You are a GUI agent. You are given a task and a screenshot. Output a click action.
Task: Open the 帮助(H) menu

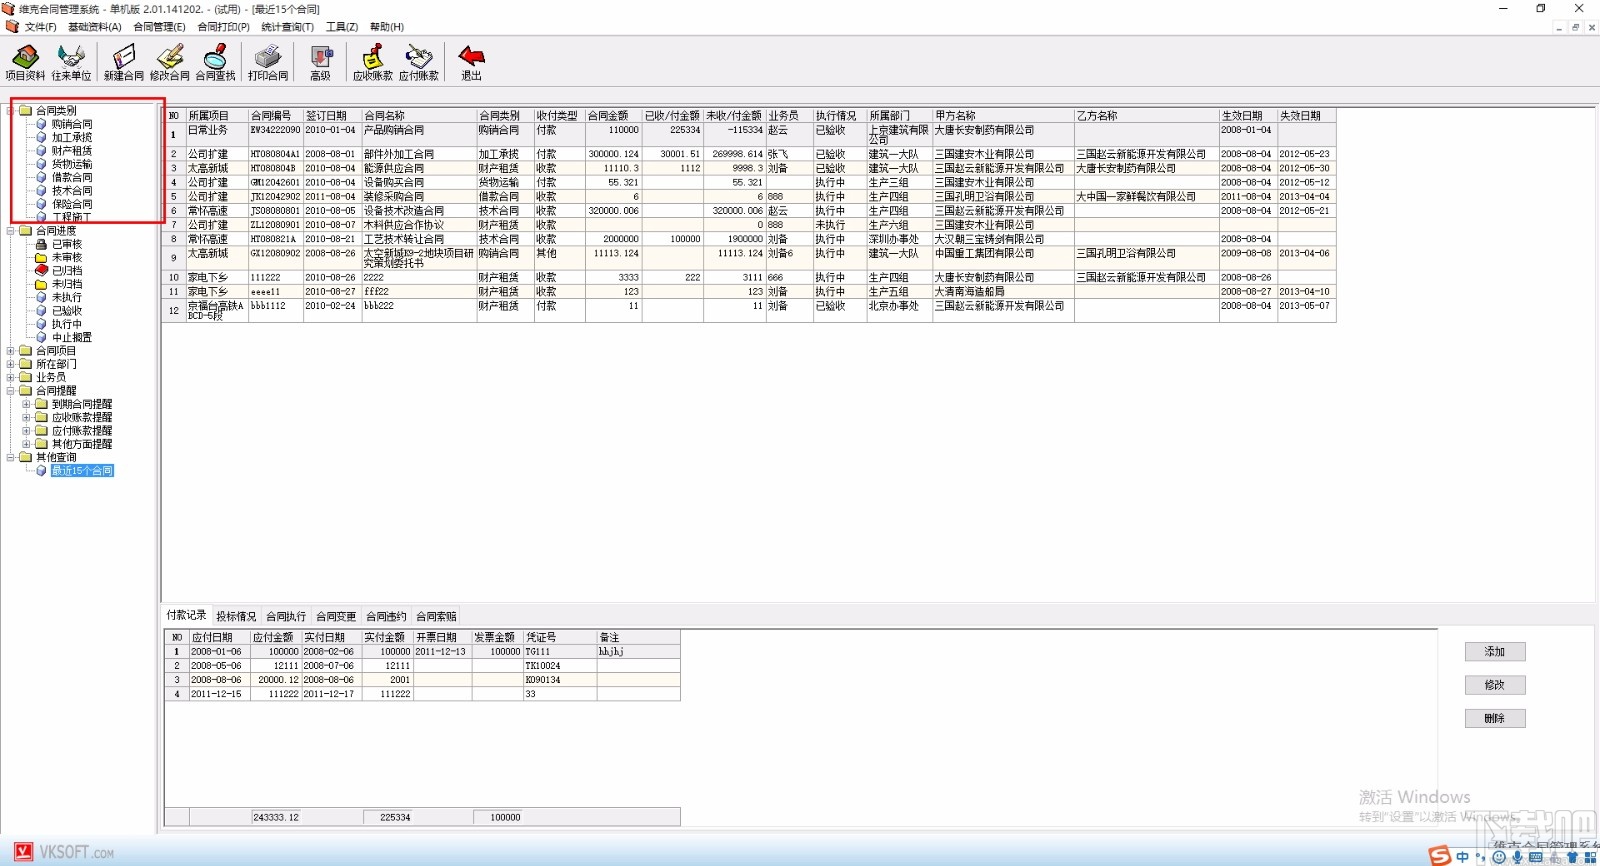[387, 27]
